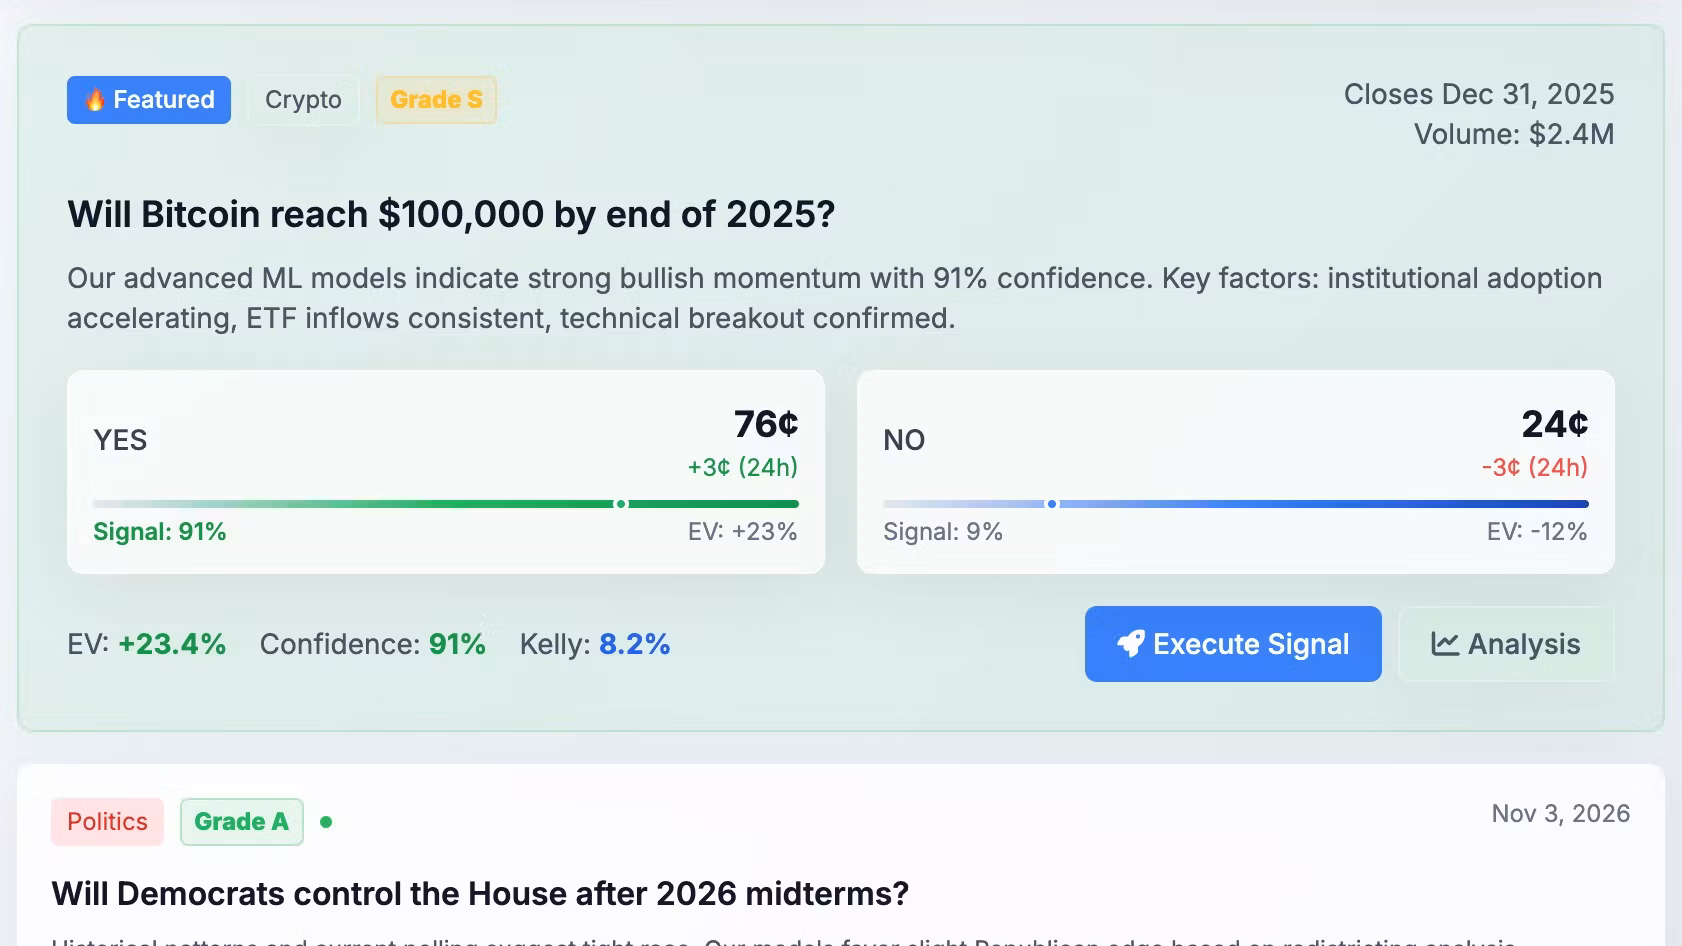Click the rocket icon on Execute Signal
1682x946 pixels.
pos(1131,644)
